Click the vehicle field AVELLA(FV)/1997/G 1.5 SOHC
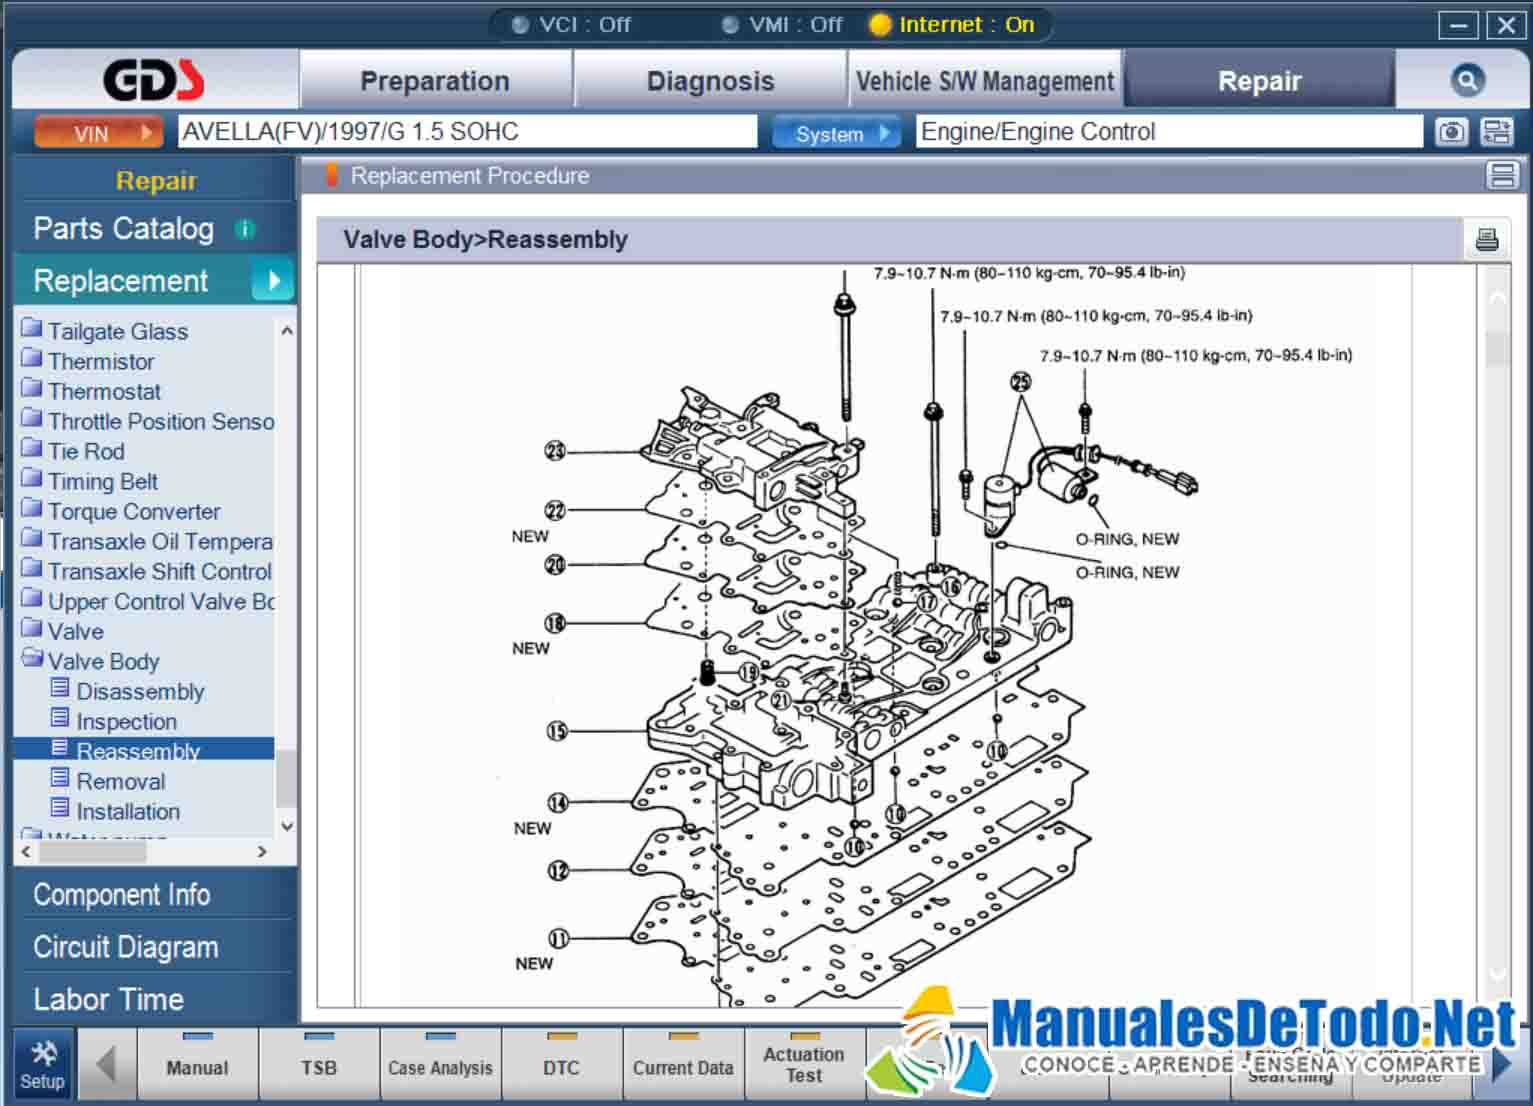Viewport: 1533px width, 1106px height. click(467, 132)
